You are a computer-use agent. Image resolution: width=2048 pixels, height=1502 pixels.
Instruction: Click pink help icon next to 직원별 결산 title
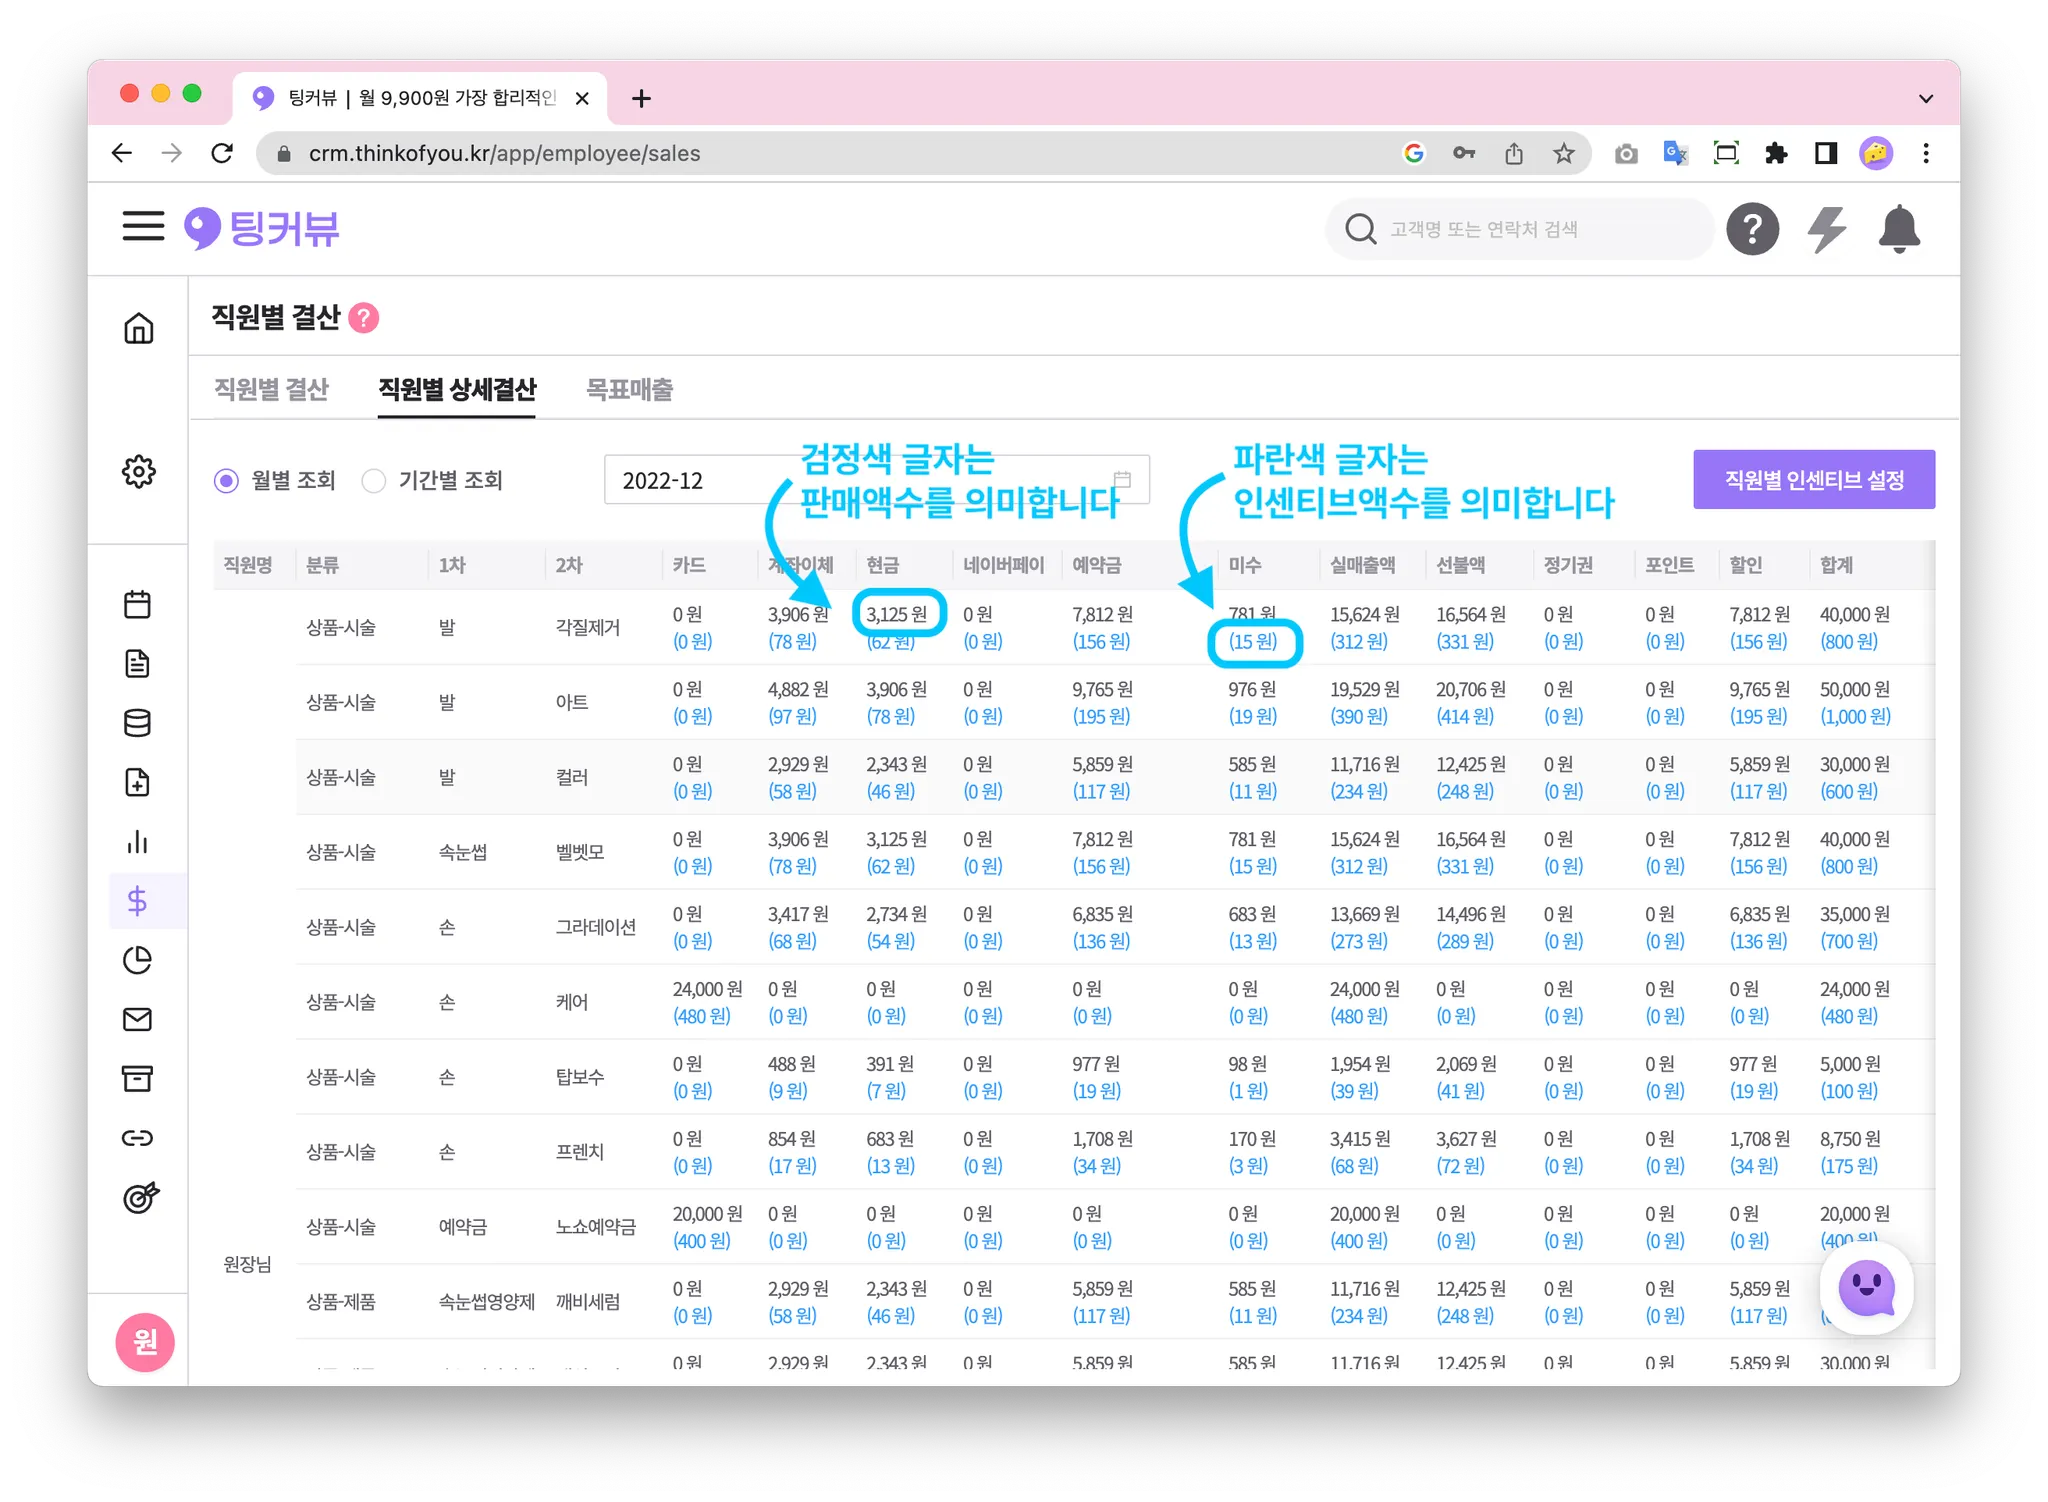click(364, 318)
